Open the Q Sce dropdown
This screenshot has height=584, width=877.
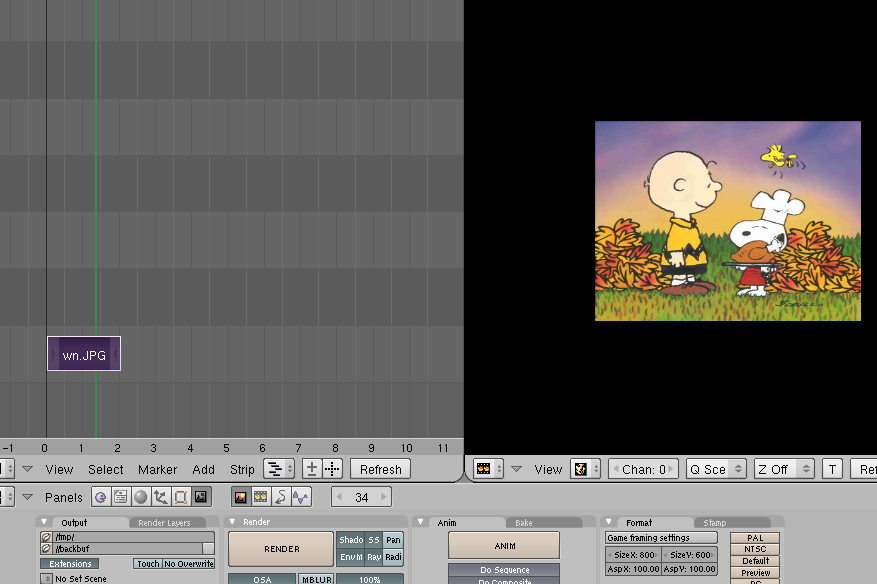point(715,469)
